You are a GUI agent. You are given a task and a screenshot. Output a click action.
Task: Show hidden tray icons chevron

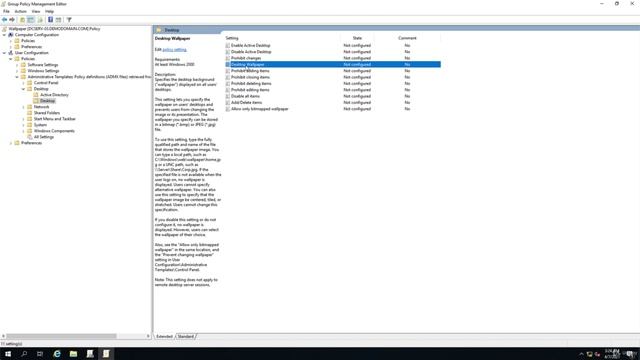click(x=581, y=354)
